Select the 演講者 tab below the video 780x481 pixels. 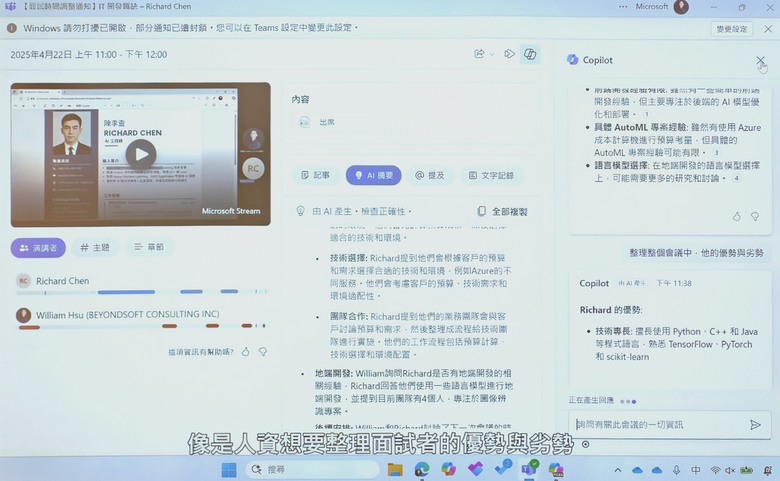[x=38, y=248]
